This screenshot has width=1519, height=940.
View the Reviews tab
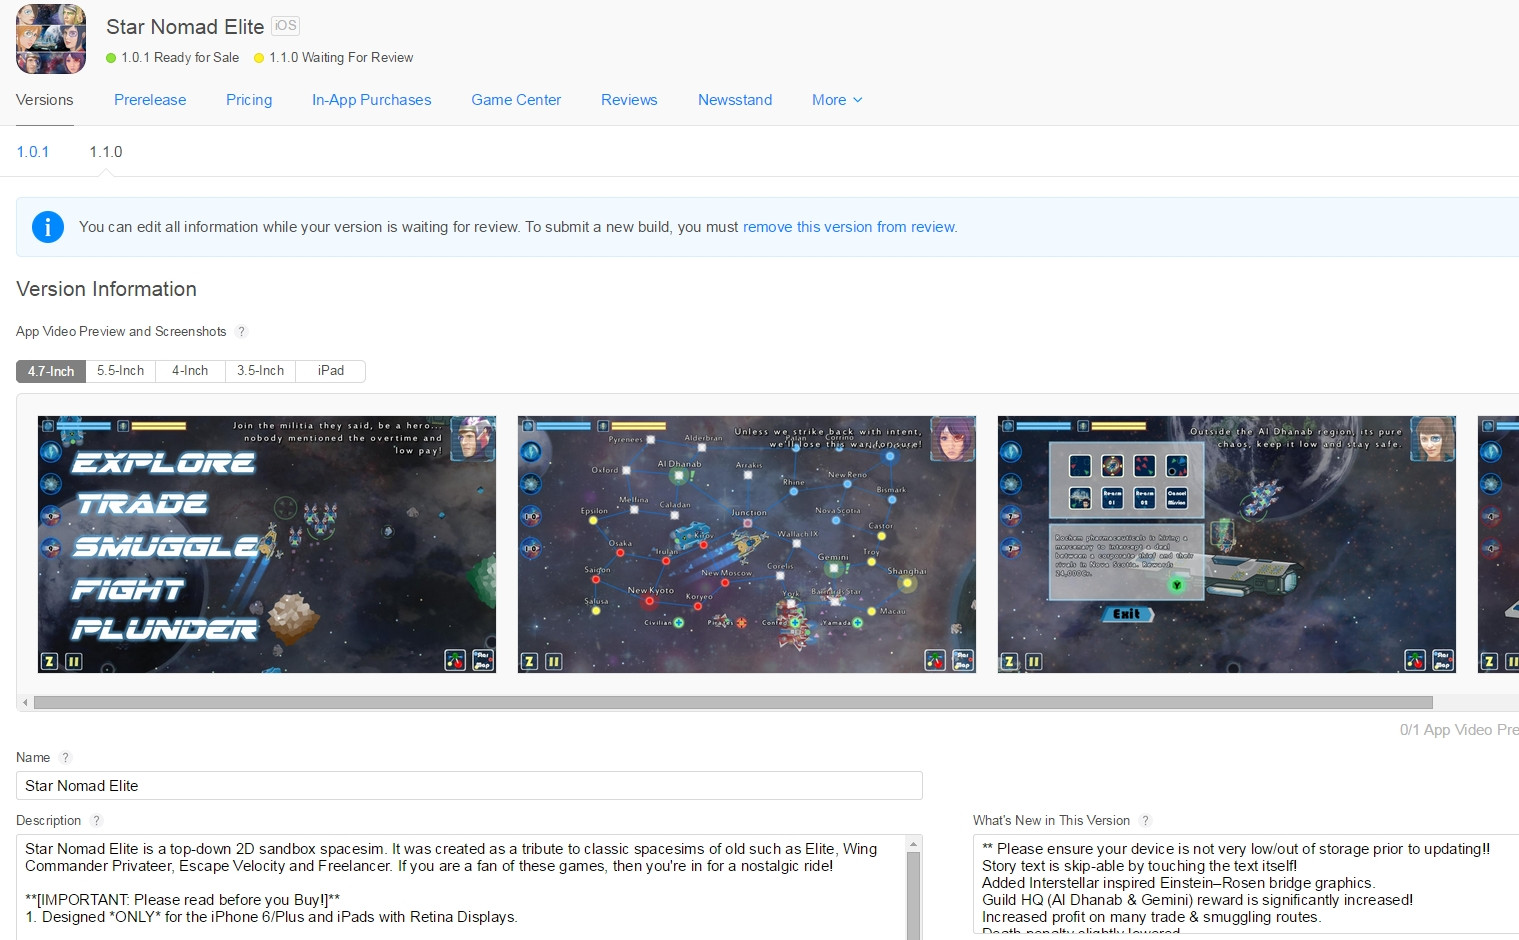629,100
